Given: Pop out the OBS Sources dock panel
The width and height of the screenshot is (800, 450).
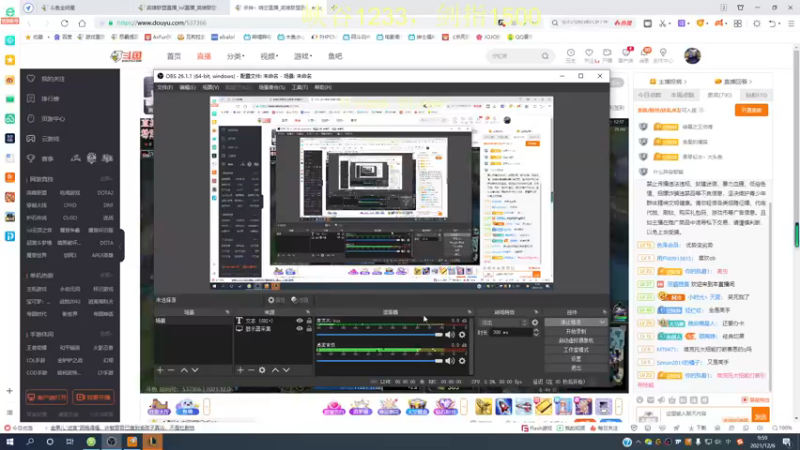Looking at the screenshot, I should tap(308, 312).
